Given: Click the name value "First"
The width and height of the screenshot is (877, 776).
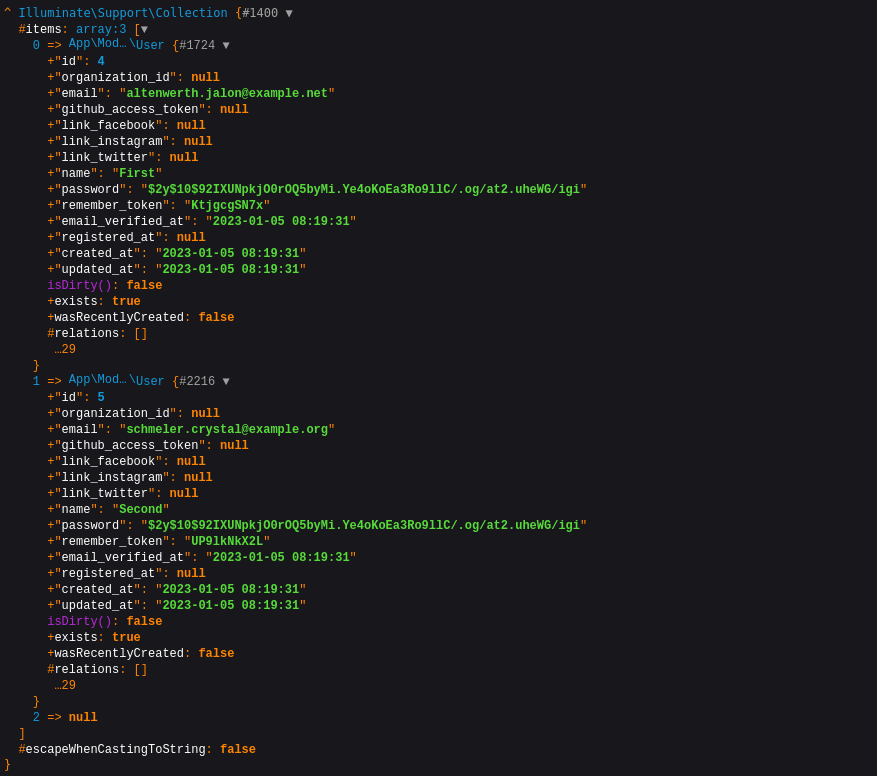Looking at the screenshot, I should click(137, 174).
